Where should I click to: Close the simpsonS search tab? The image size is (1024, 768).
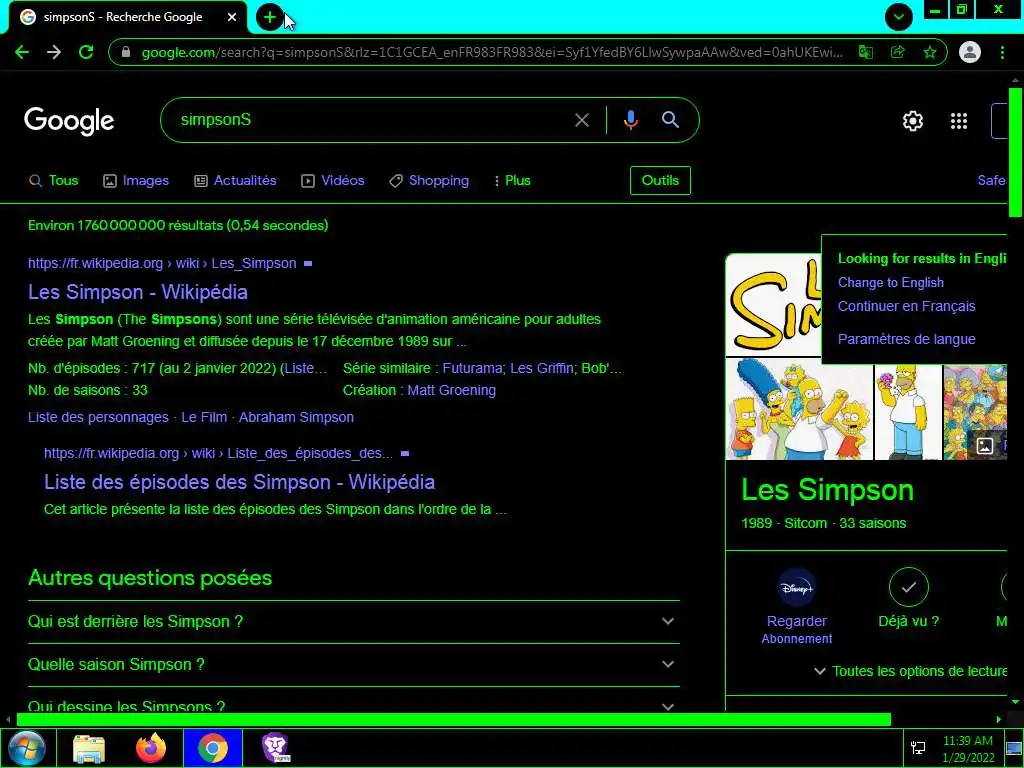pyautogui.click(x=232, y=17)
